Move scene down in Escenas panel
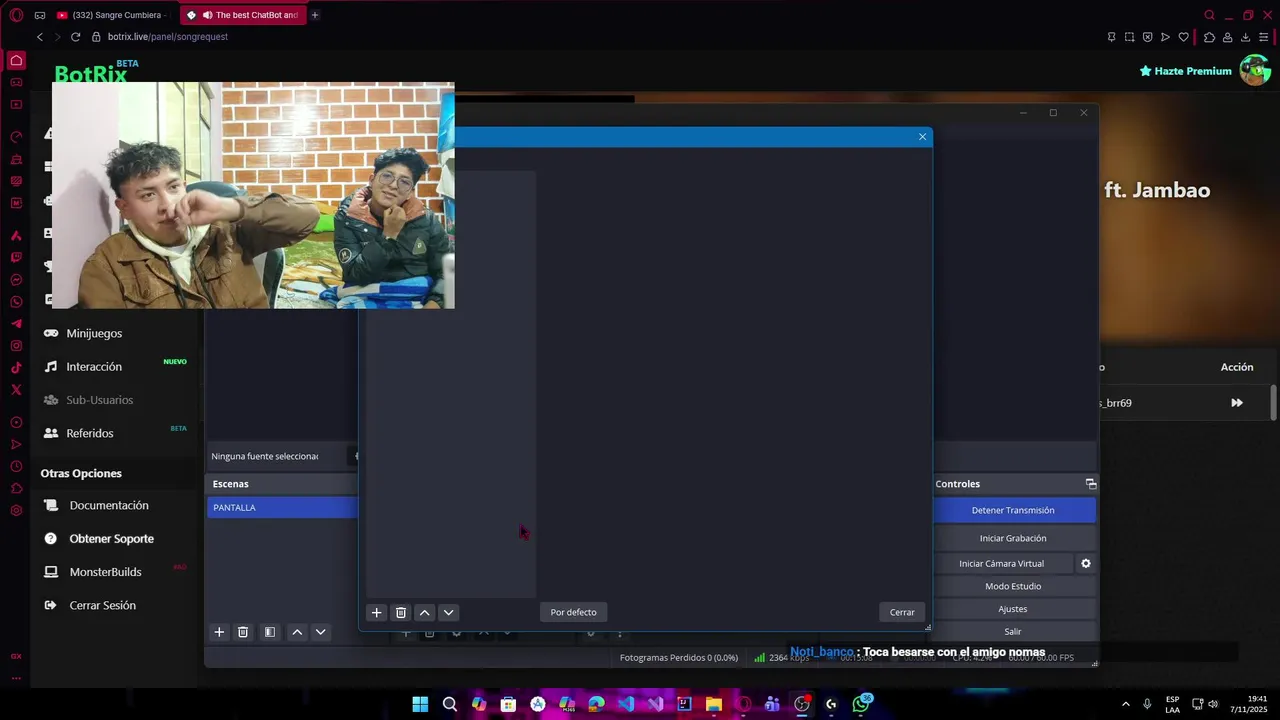The height and width of the screenshot is (720, 1280). 321,632
